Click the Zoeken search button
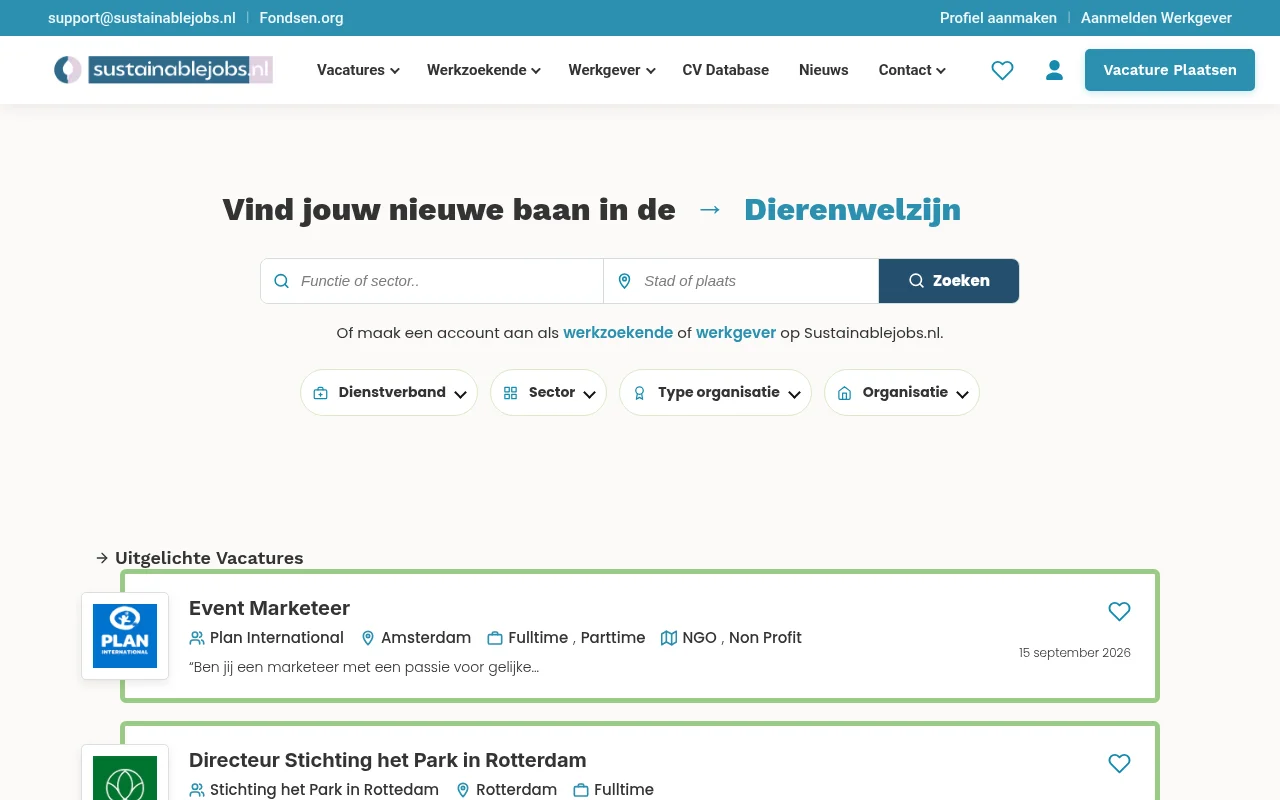This screenshot has width=1280, height=800. pyautogui.click(x=949, y=281)
